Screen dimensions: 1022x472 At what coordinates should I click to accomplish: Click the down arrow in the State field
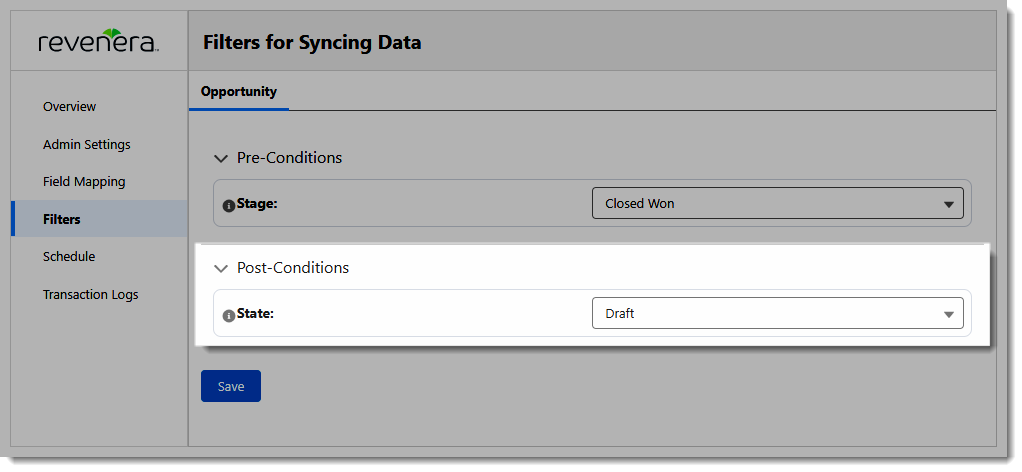click(949, 315)
